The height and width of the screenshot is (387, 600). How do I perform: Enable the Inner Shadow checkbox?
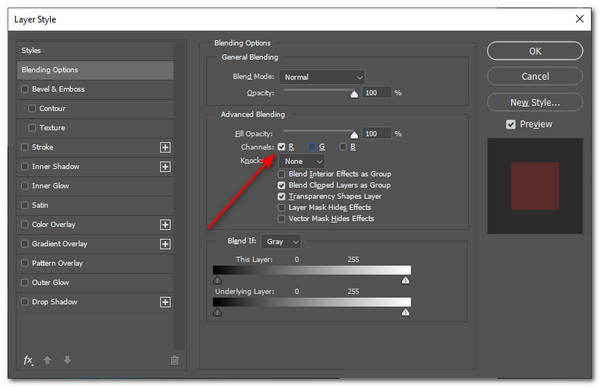[25, 166]
